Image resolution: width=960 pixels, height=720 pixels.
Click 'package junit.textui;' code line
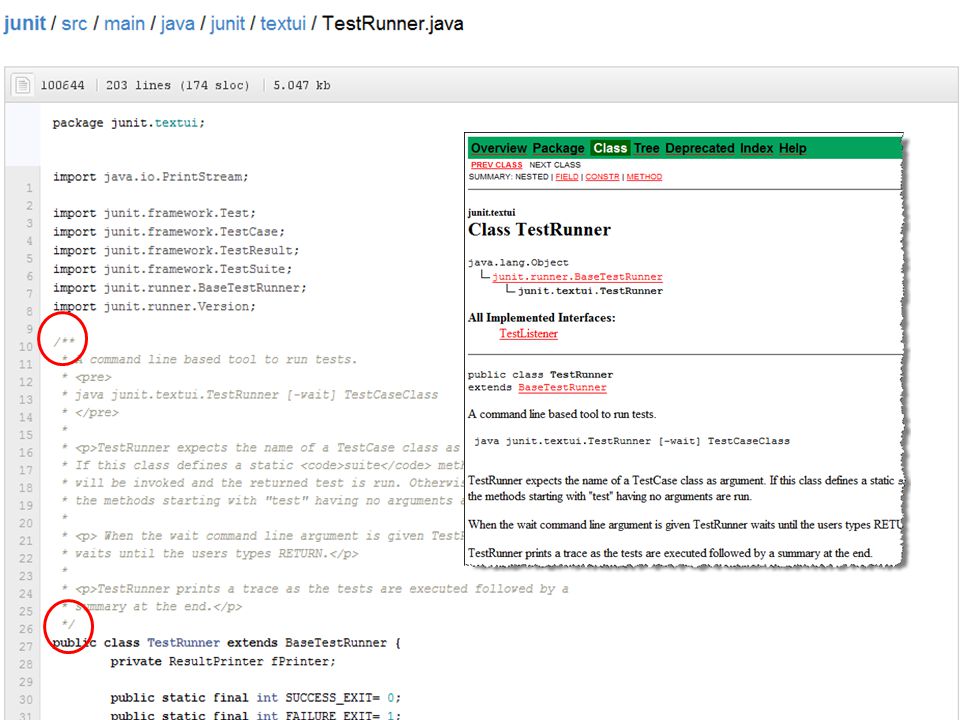(x=129, y=122)
